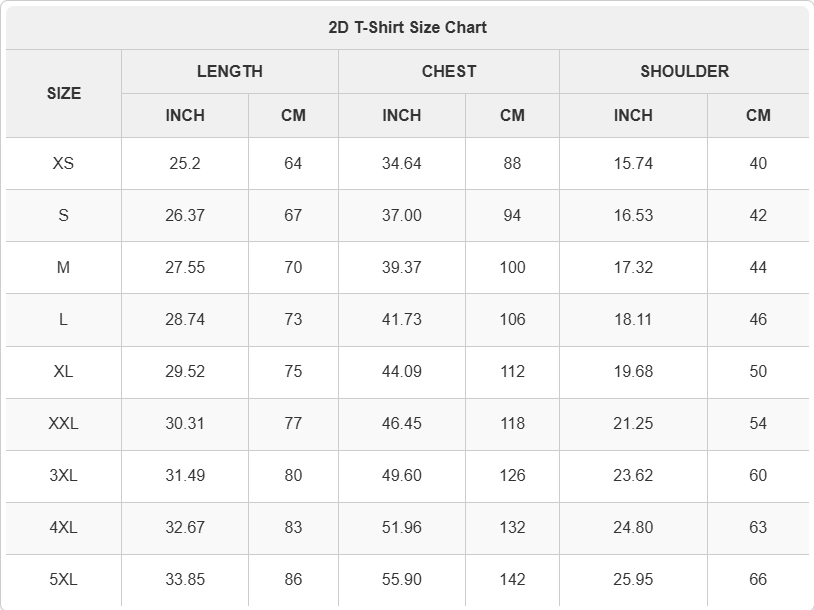Select the 25.2 length inch cell

(185, 164)
